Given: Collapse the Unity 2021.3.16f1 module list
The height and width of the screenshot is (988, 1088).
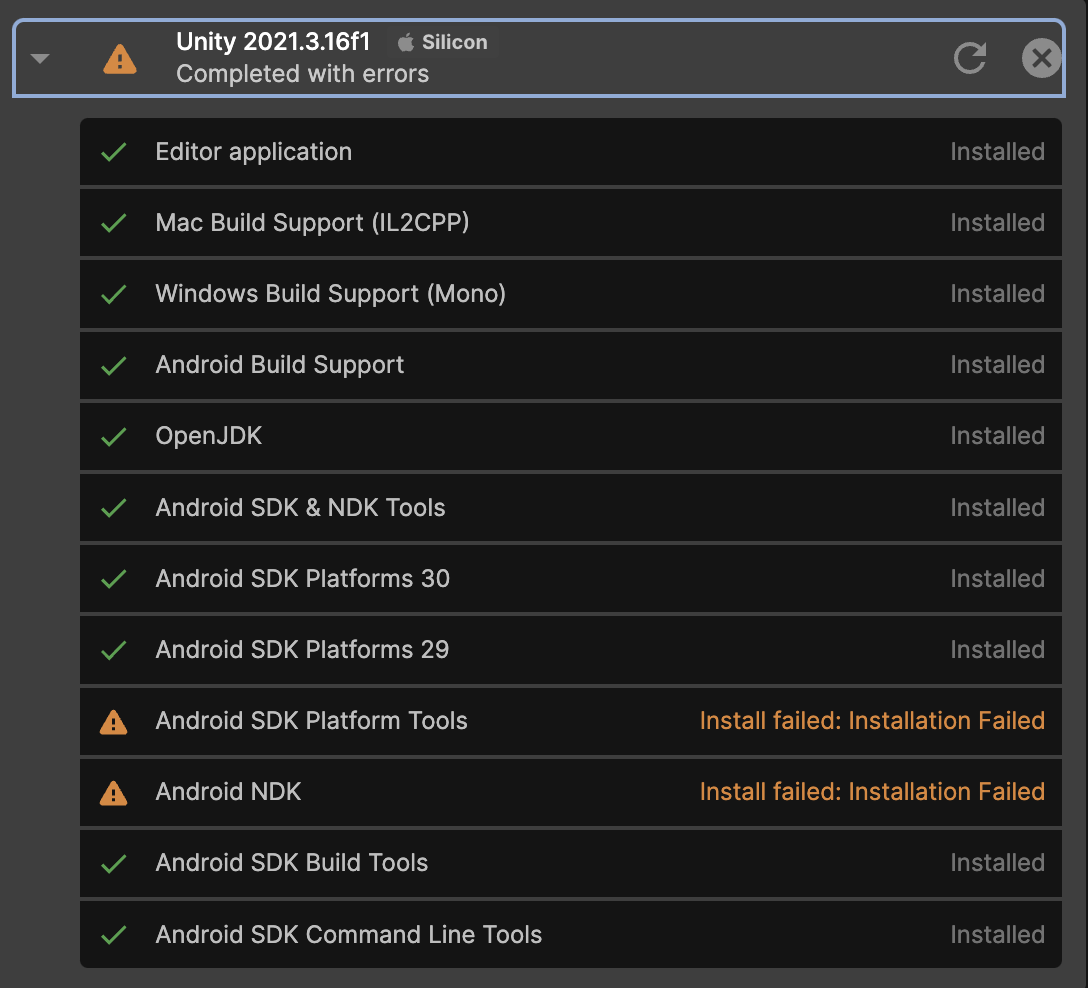Looking at the screenshot, I should point(40,58).
